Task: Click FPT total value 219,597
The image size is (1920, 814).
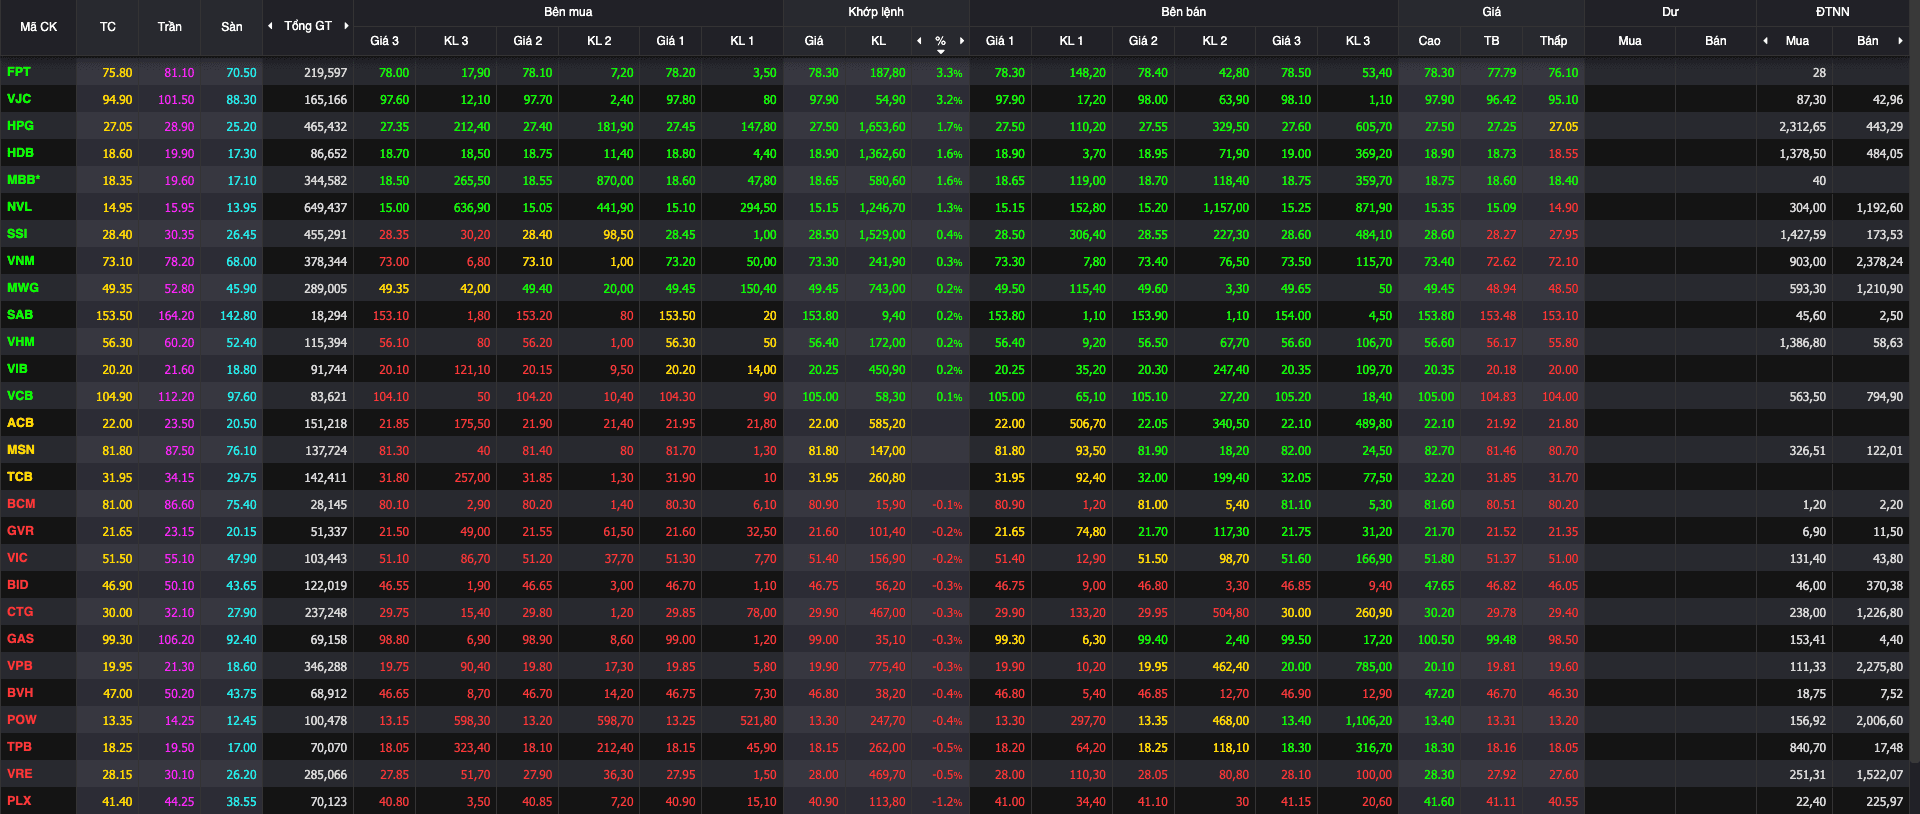Action: coord(326,73)
